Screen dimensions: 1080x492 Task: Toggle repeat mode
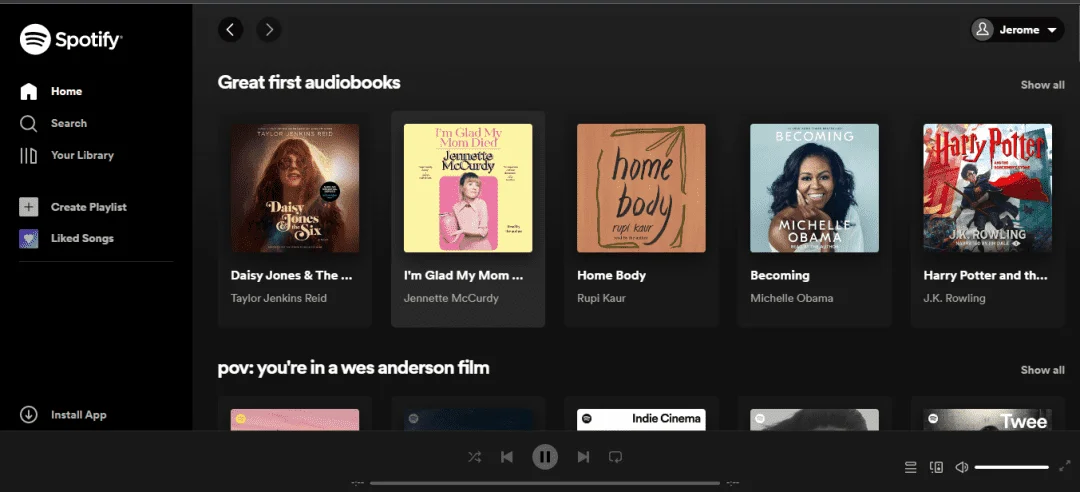click(x=616, y=456)
